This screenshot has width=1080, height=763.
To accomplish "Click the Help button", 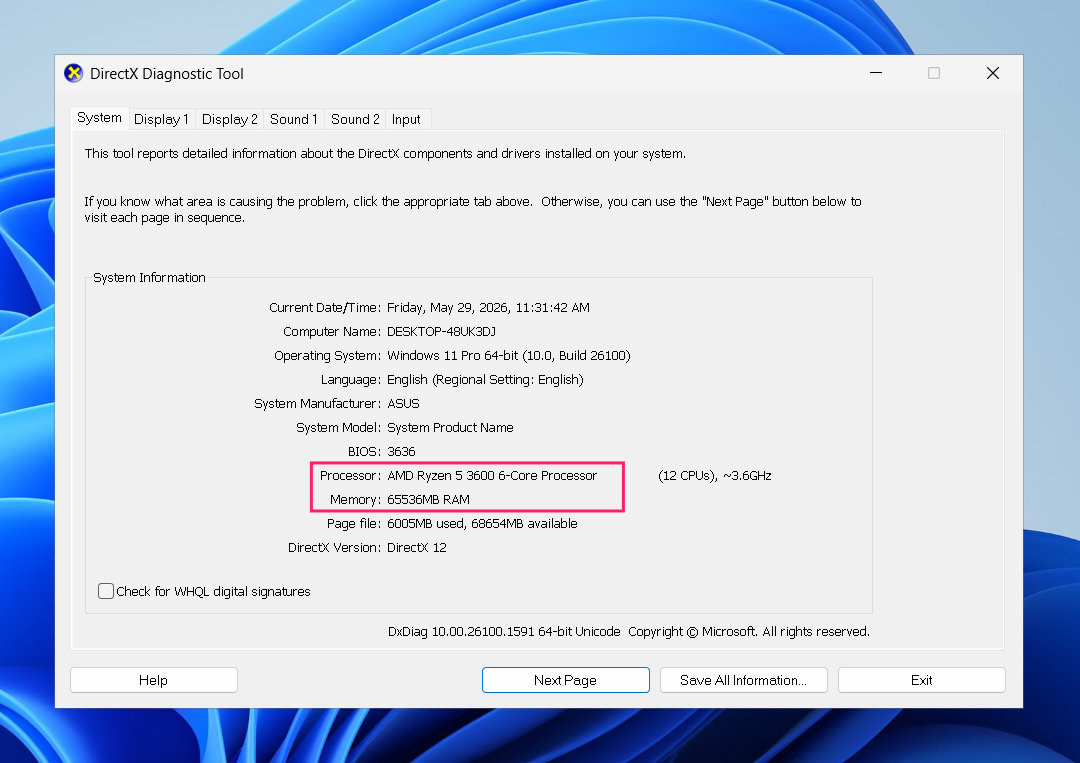I will coord(154,680).
